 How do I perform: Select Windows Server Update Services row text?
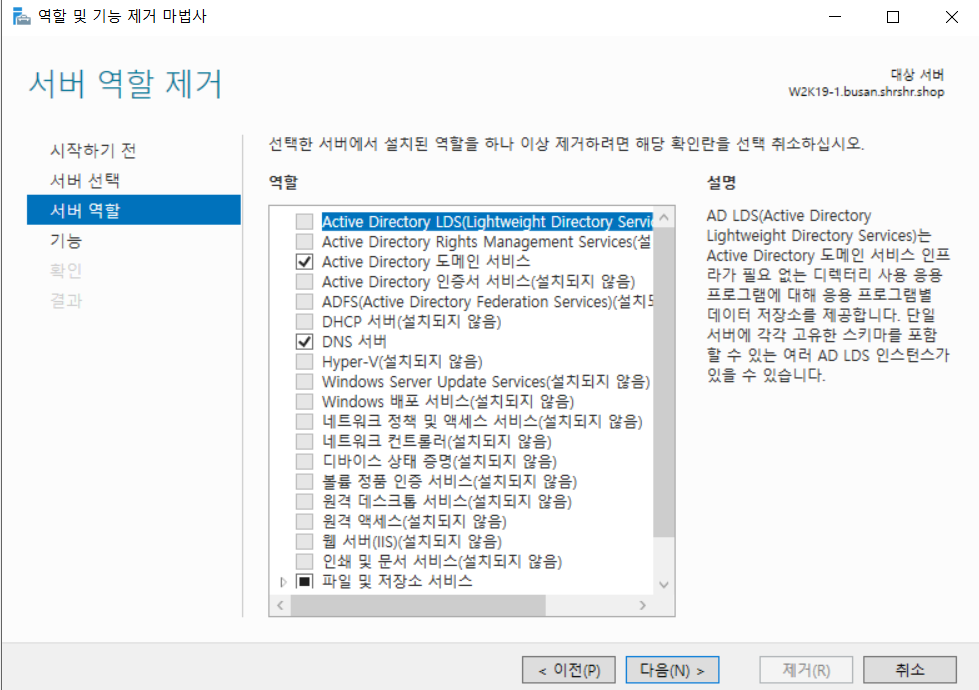click(486, 382)
